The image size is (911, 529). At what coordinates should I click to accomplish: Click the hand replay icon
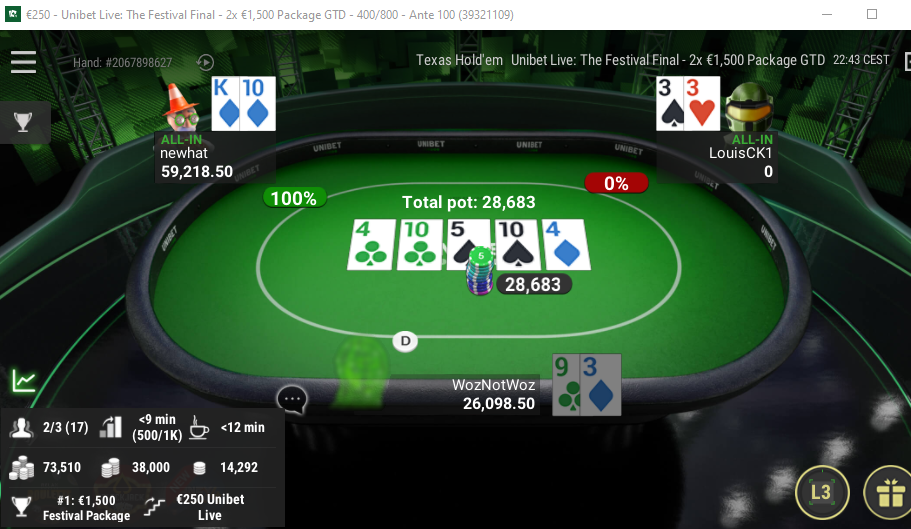coord(205,62)
